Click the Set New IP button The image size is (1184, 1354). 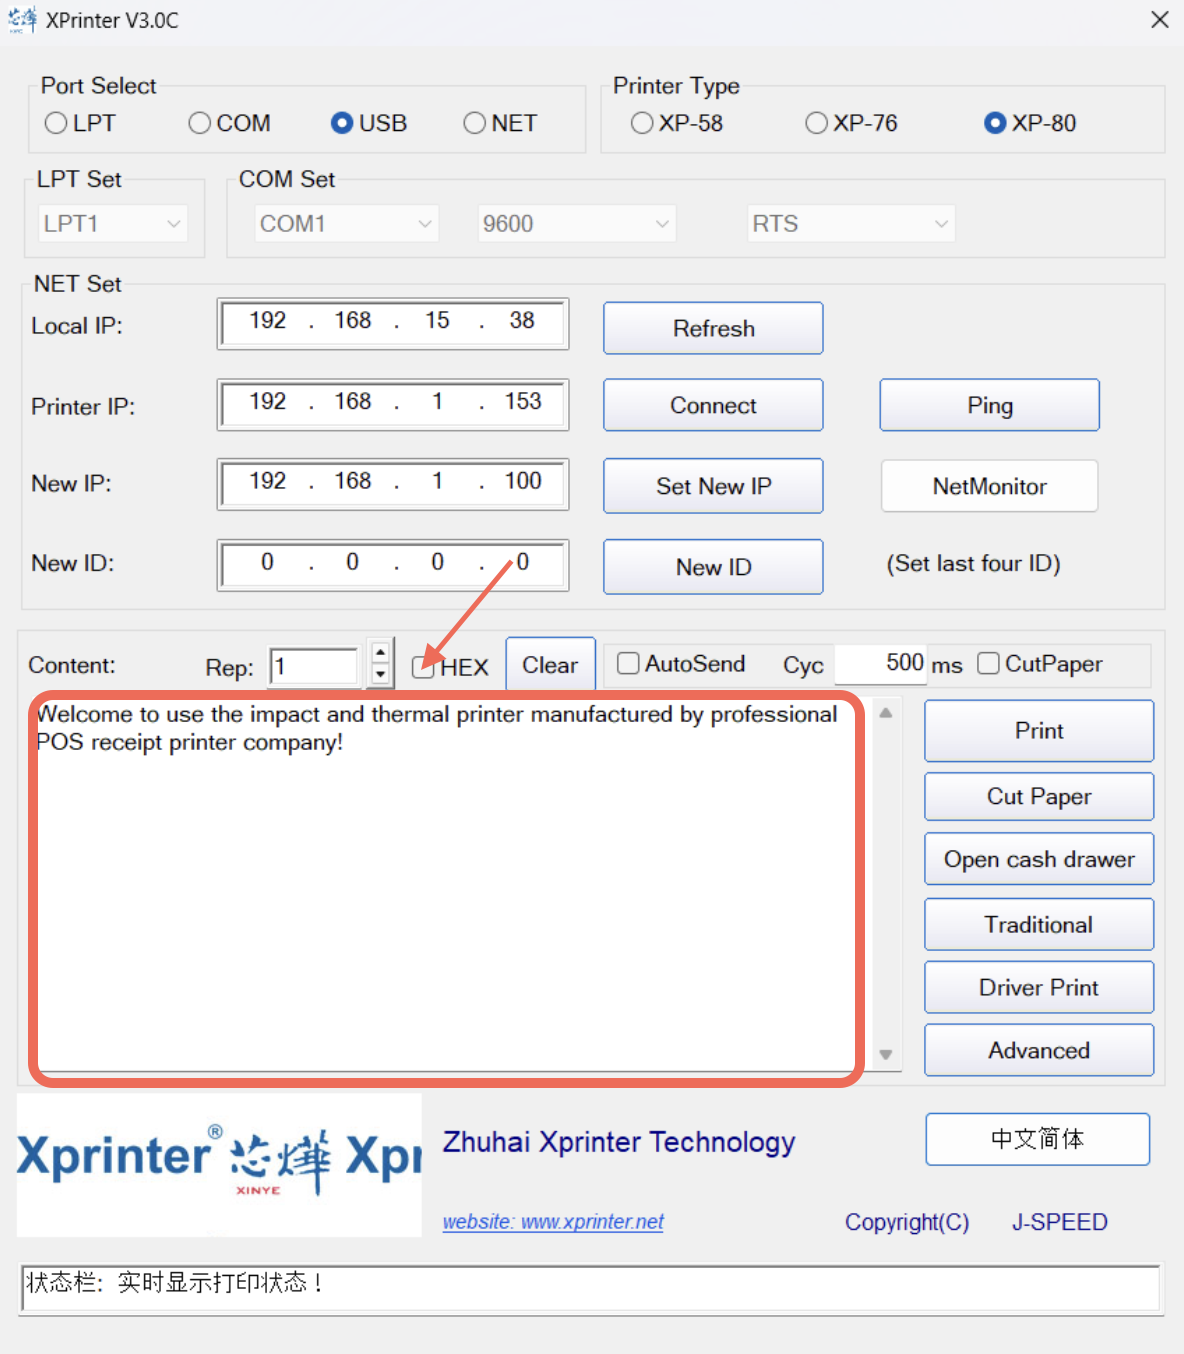(713, 486)
